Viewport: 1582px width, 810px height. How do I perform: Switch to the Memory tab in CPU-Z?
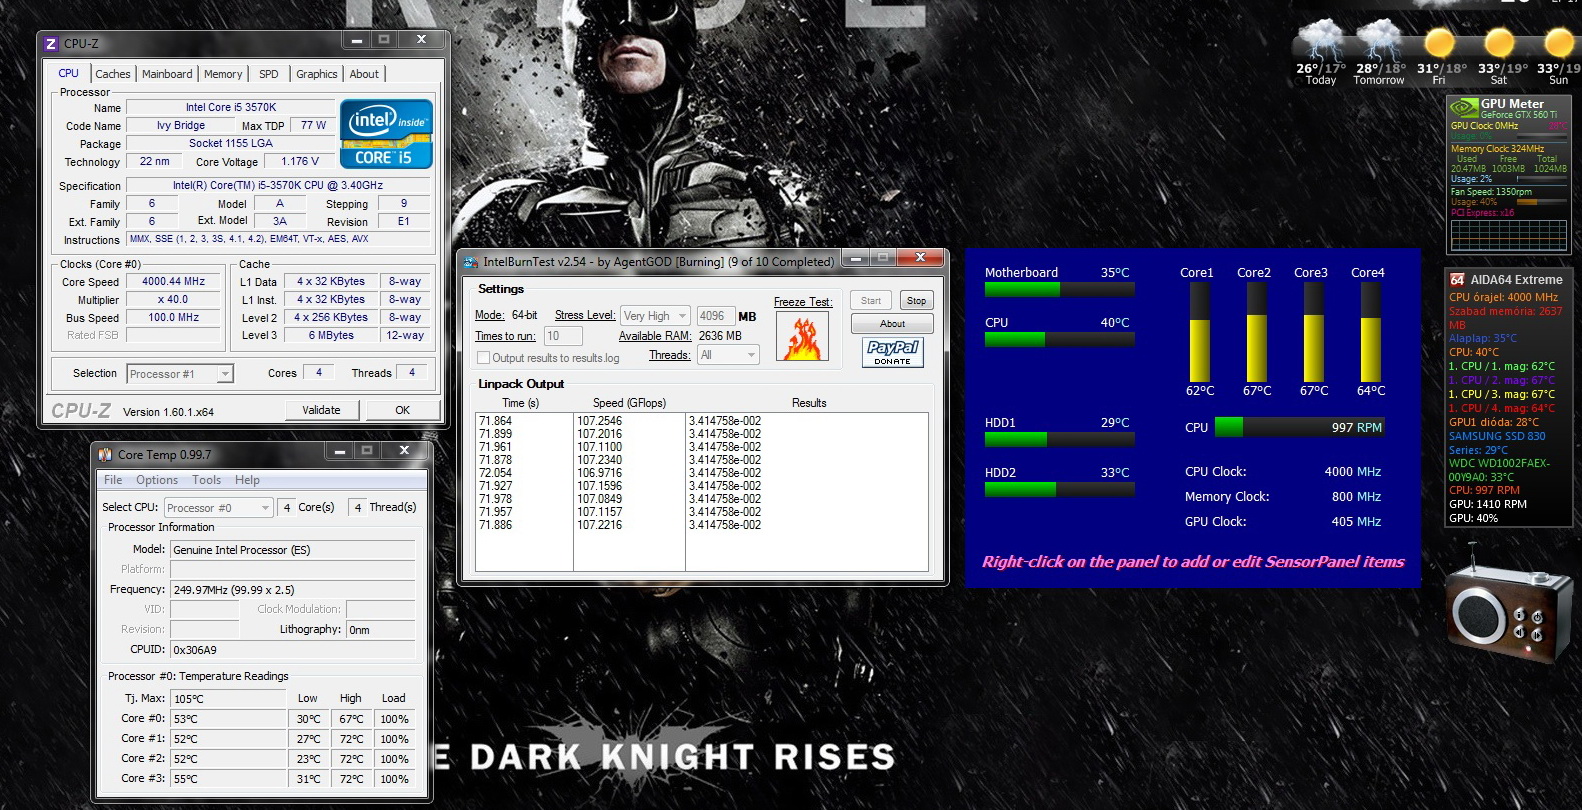(223, 74)
